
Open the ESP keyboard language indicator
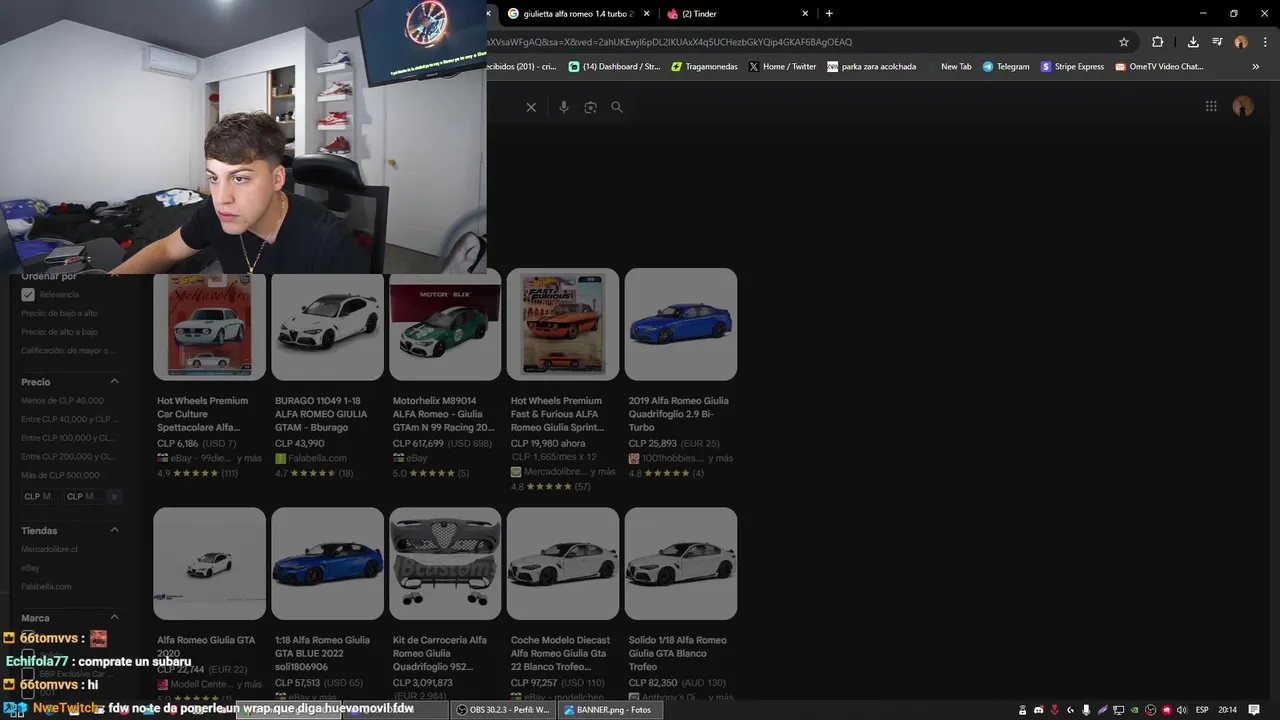[x=1202, y=710]
